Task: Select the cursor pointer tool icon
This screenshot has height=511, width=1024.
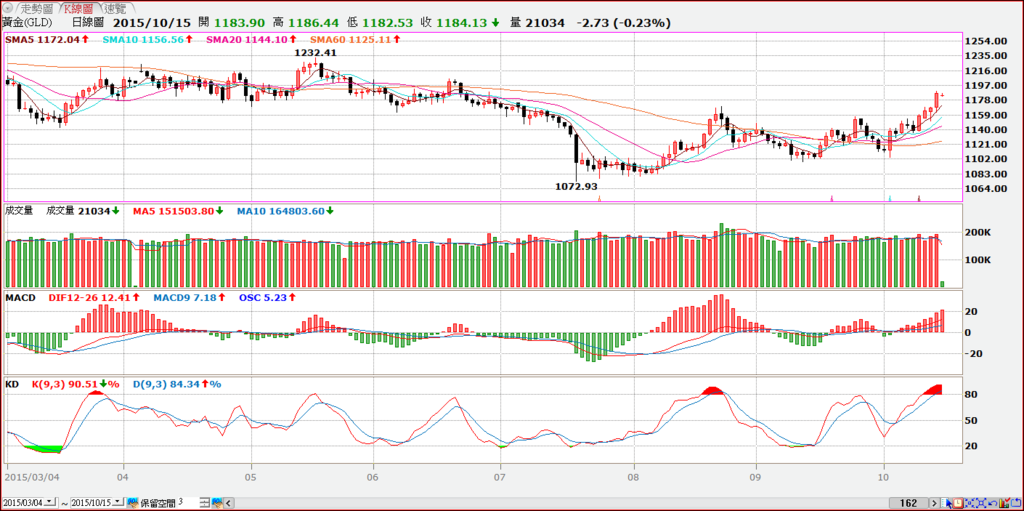Action: [946, 503]
